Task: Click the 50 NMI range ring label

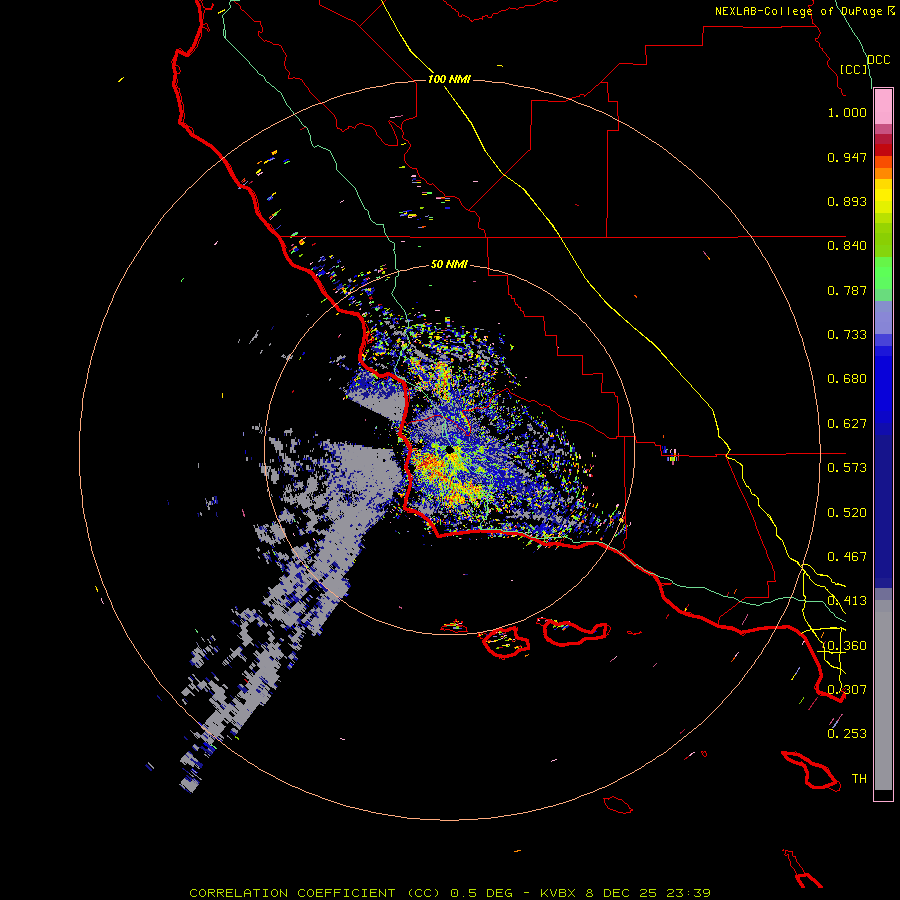Action: [x=449, y=265]
